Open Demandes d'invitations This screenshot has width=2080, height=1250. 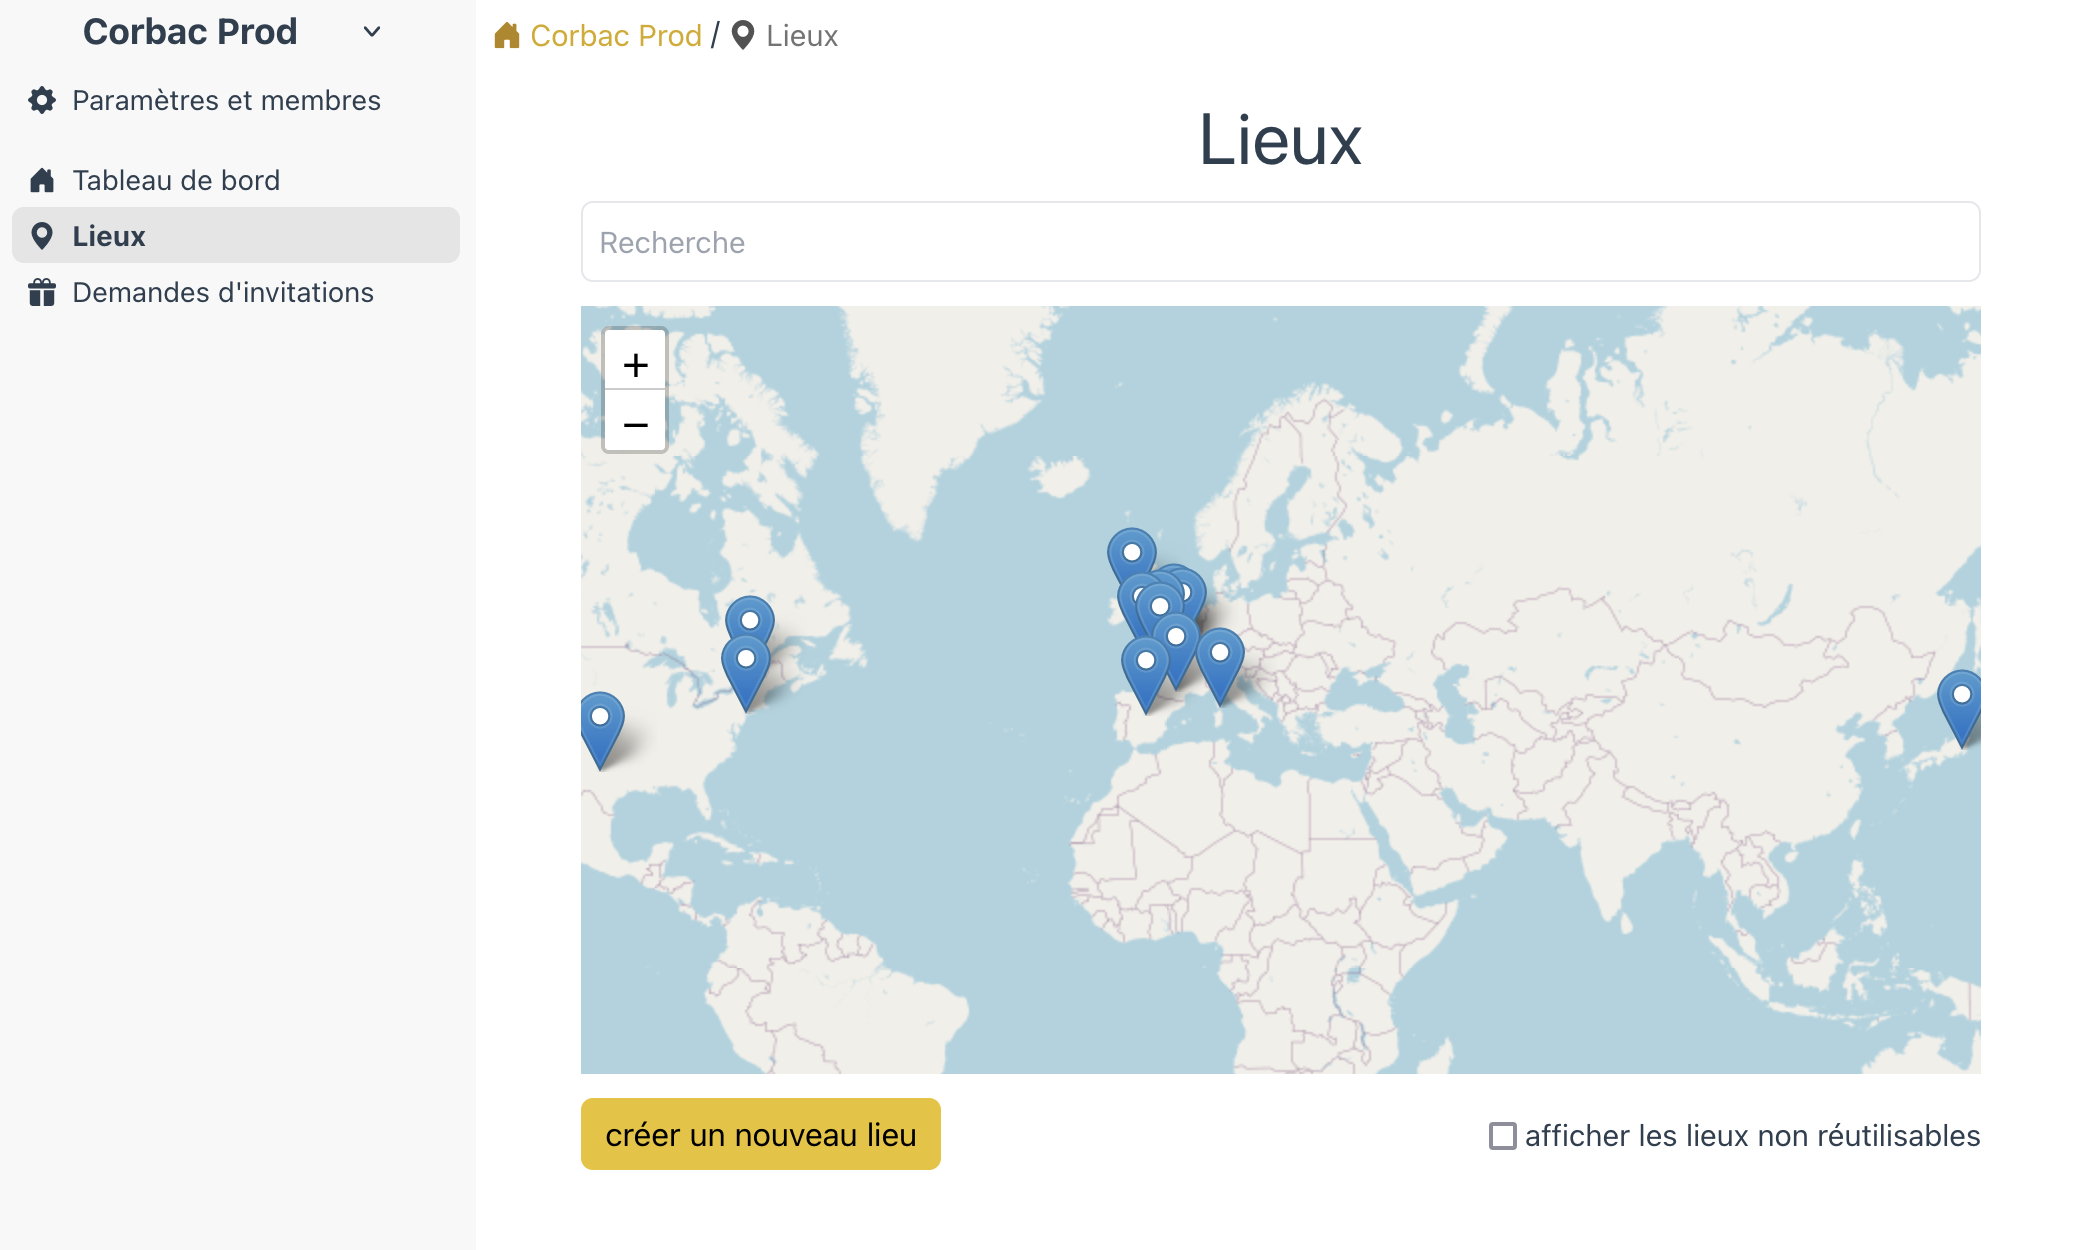pos(223,292)
